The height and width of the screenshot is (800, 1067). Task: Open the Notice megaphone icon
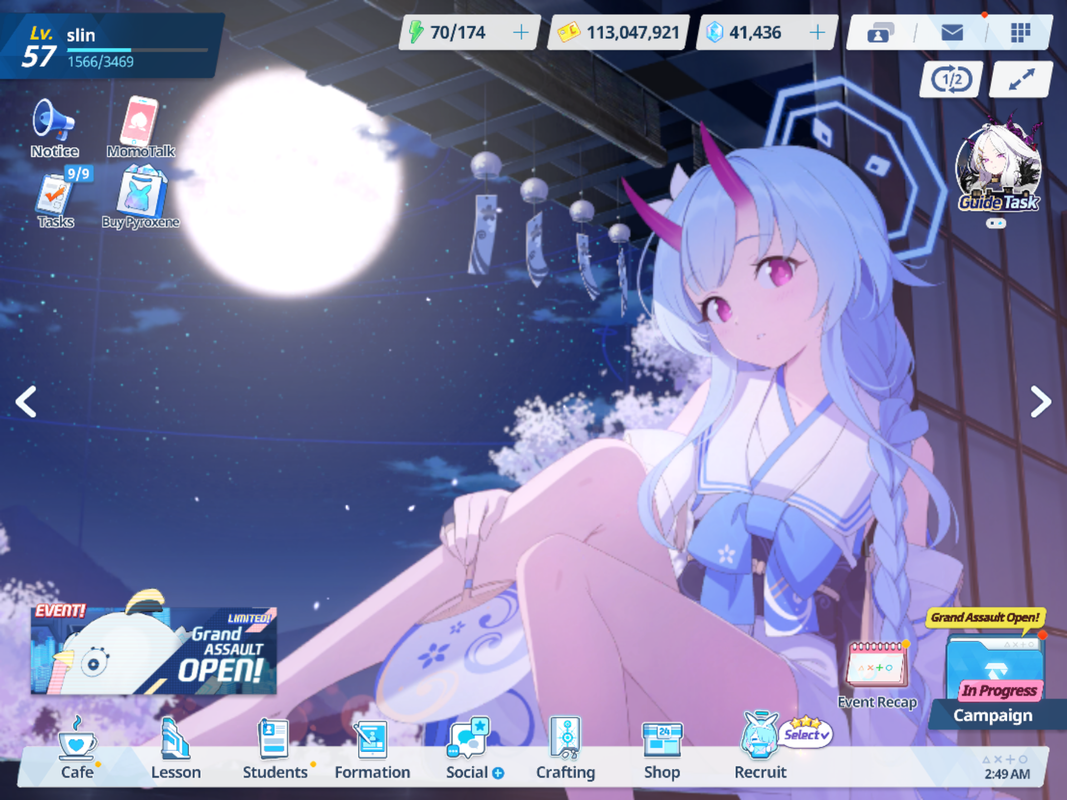[54, 127]
